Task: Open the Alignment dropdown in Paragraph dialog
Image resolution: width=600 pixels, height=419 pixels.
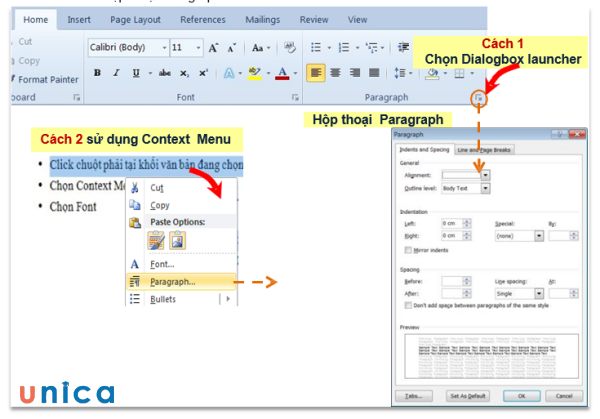Action: (485, 175)
